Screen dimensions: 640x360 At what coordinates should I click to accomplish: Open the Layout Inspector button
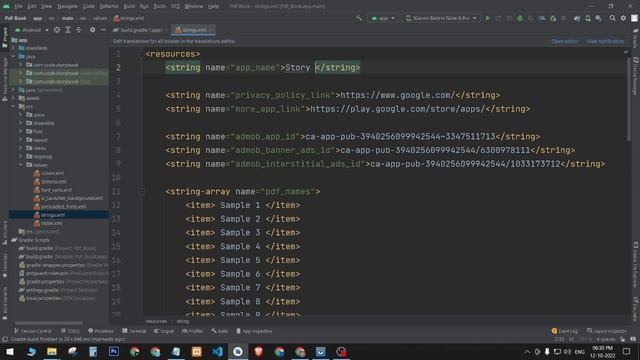pyautogui.click(x=607, y=331)
